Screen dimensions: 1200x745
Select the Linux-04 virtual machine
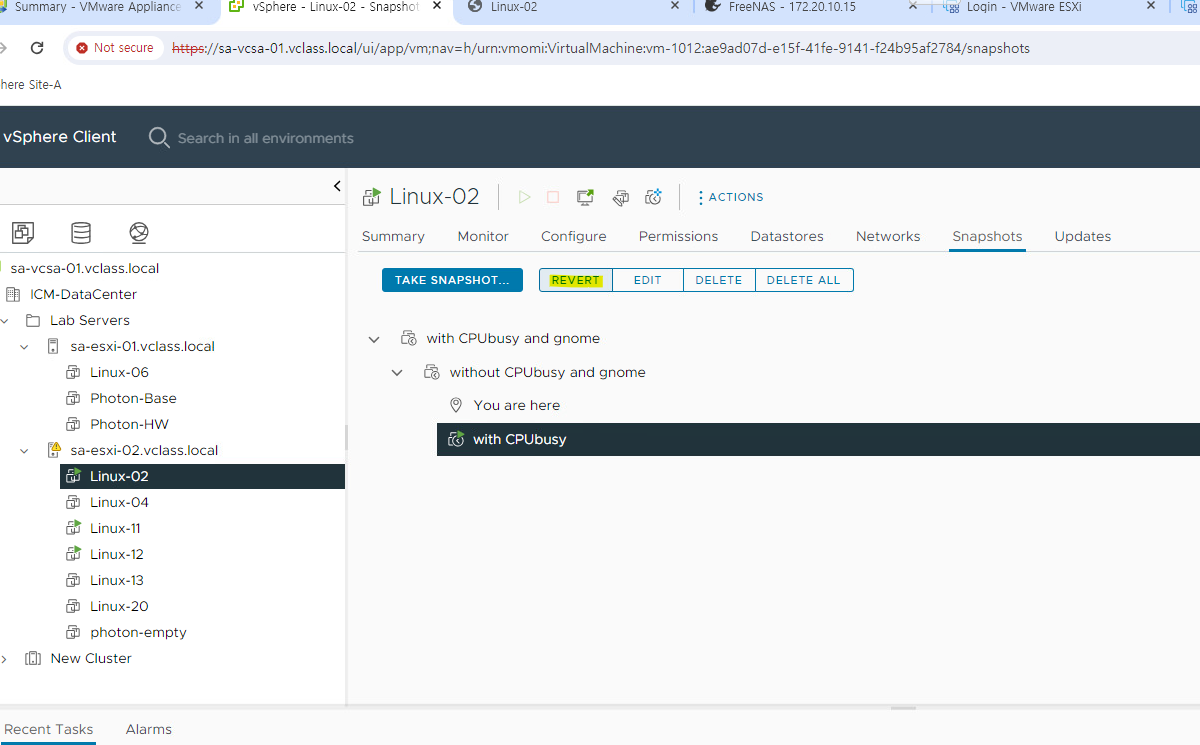[x=119, y=502]
